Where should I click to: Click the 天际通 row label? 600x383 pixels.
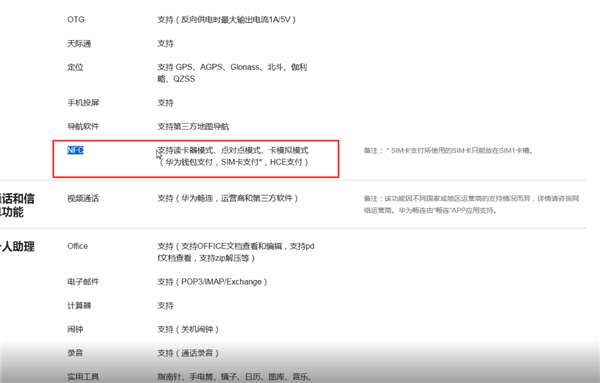[79, 44]
